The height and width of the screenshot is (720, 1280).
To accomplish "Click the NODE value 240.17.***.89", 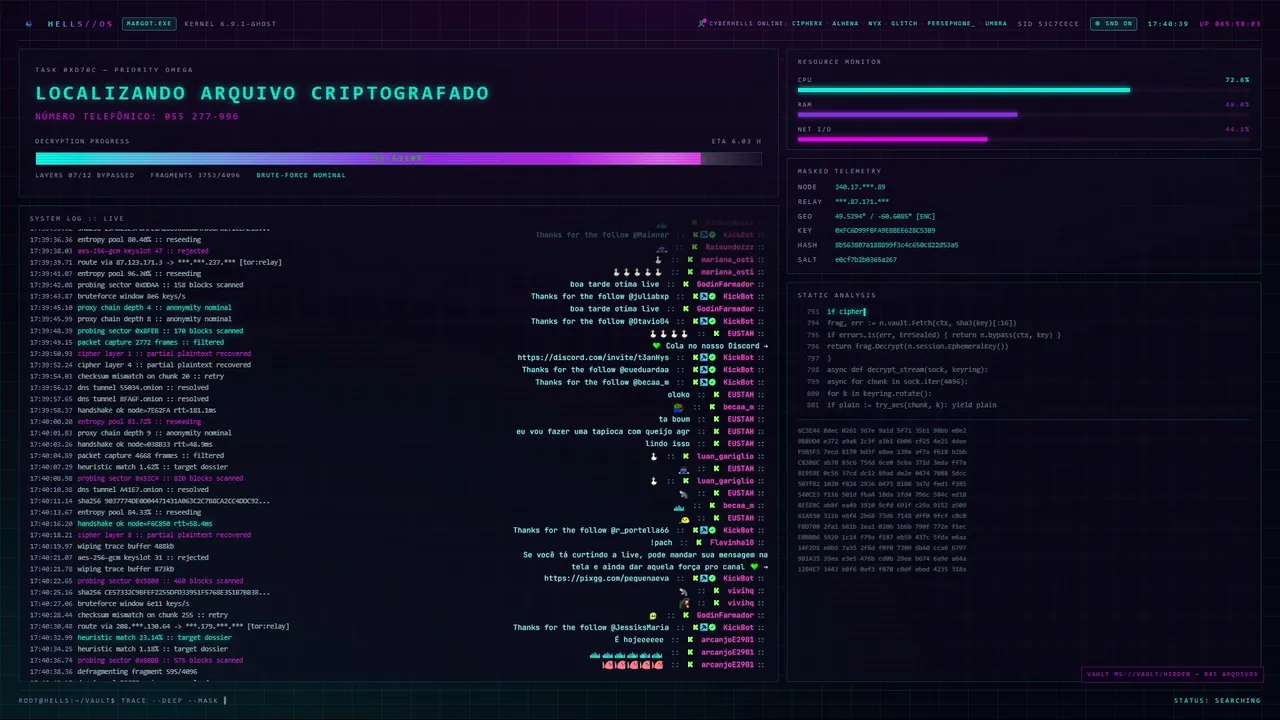I will click(860, 187).
